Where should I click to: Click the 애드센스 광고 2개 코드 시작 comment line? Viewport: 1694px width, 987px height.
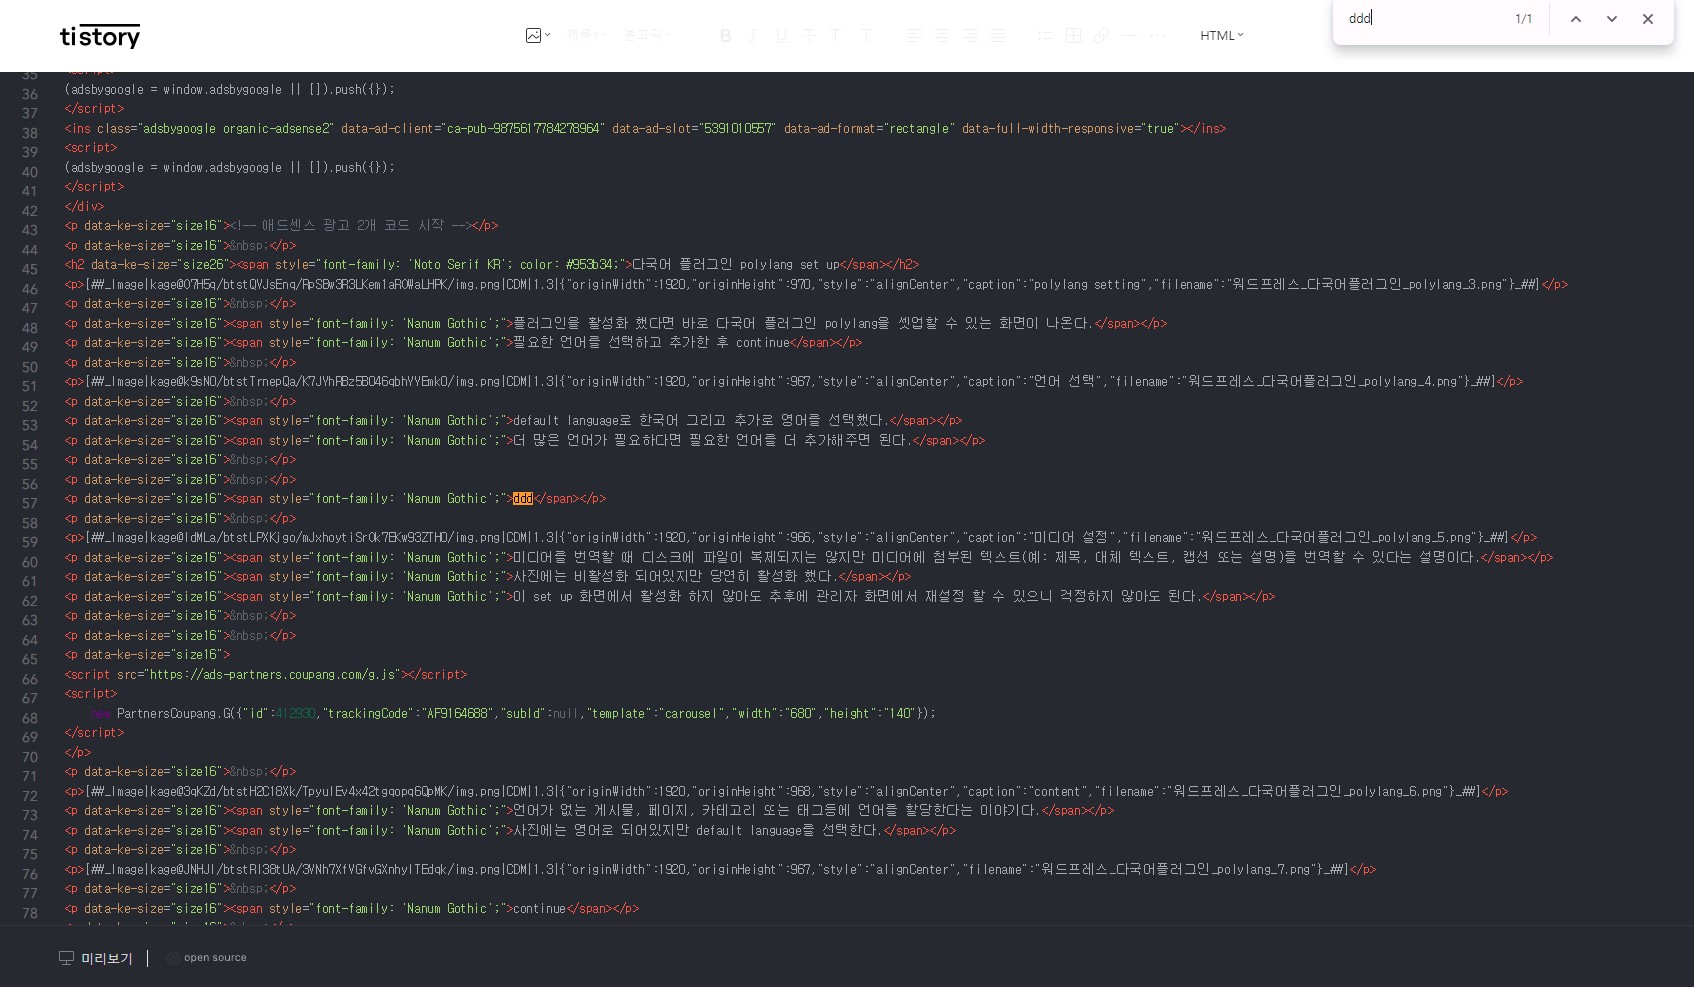click(x=281, y=225)
